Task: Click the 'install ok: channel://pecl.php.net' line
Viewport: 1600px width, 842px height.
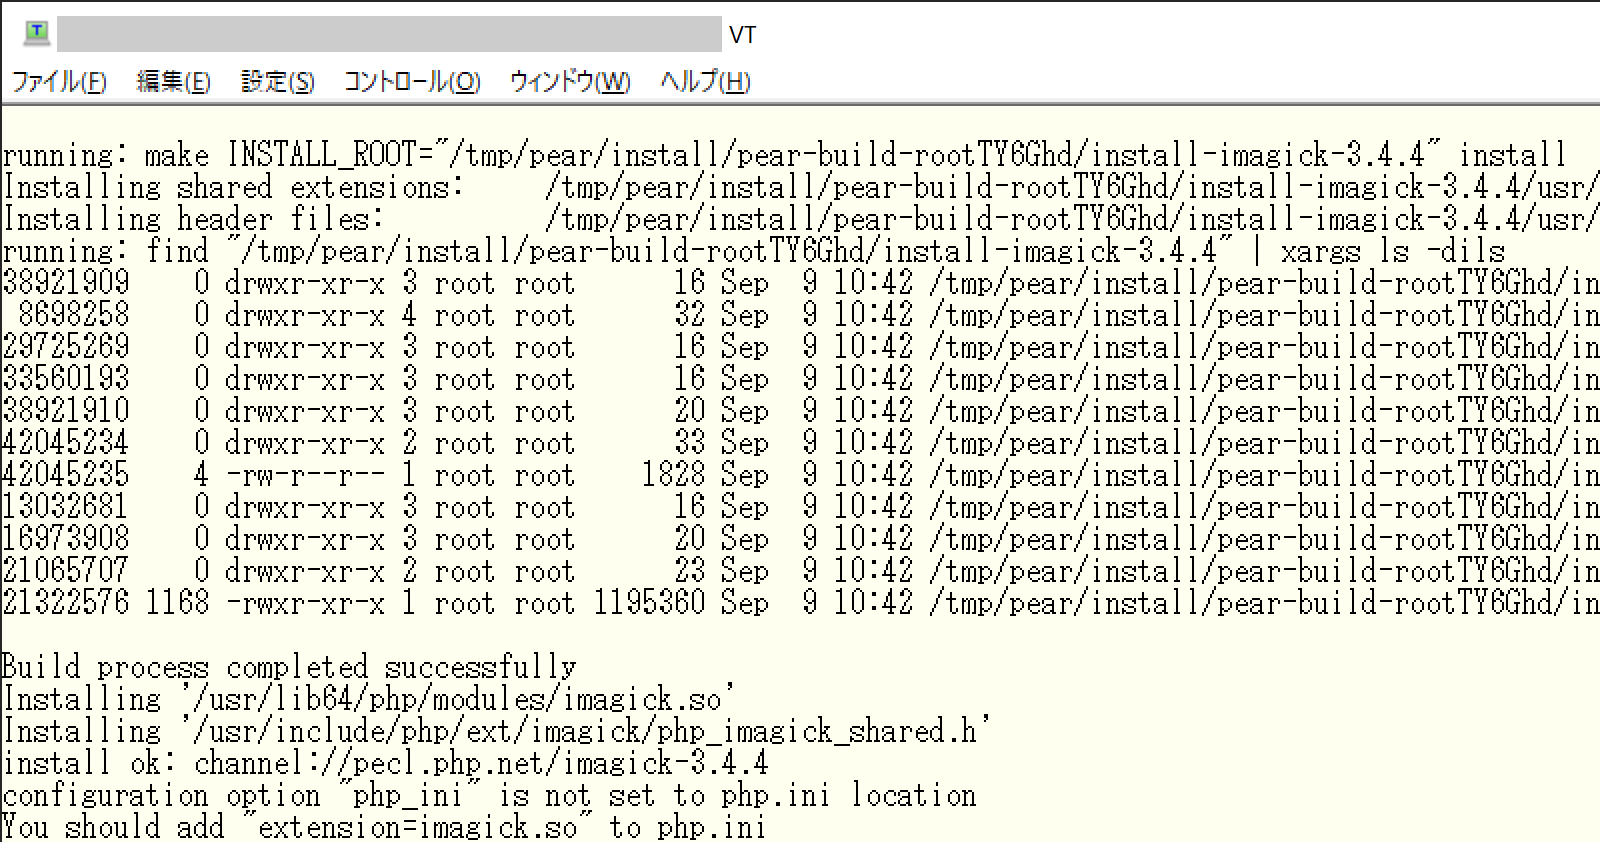Action: click(x=385, y=763)
